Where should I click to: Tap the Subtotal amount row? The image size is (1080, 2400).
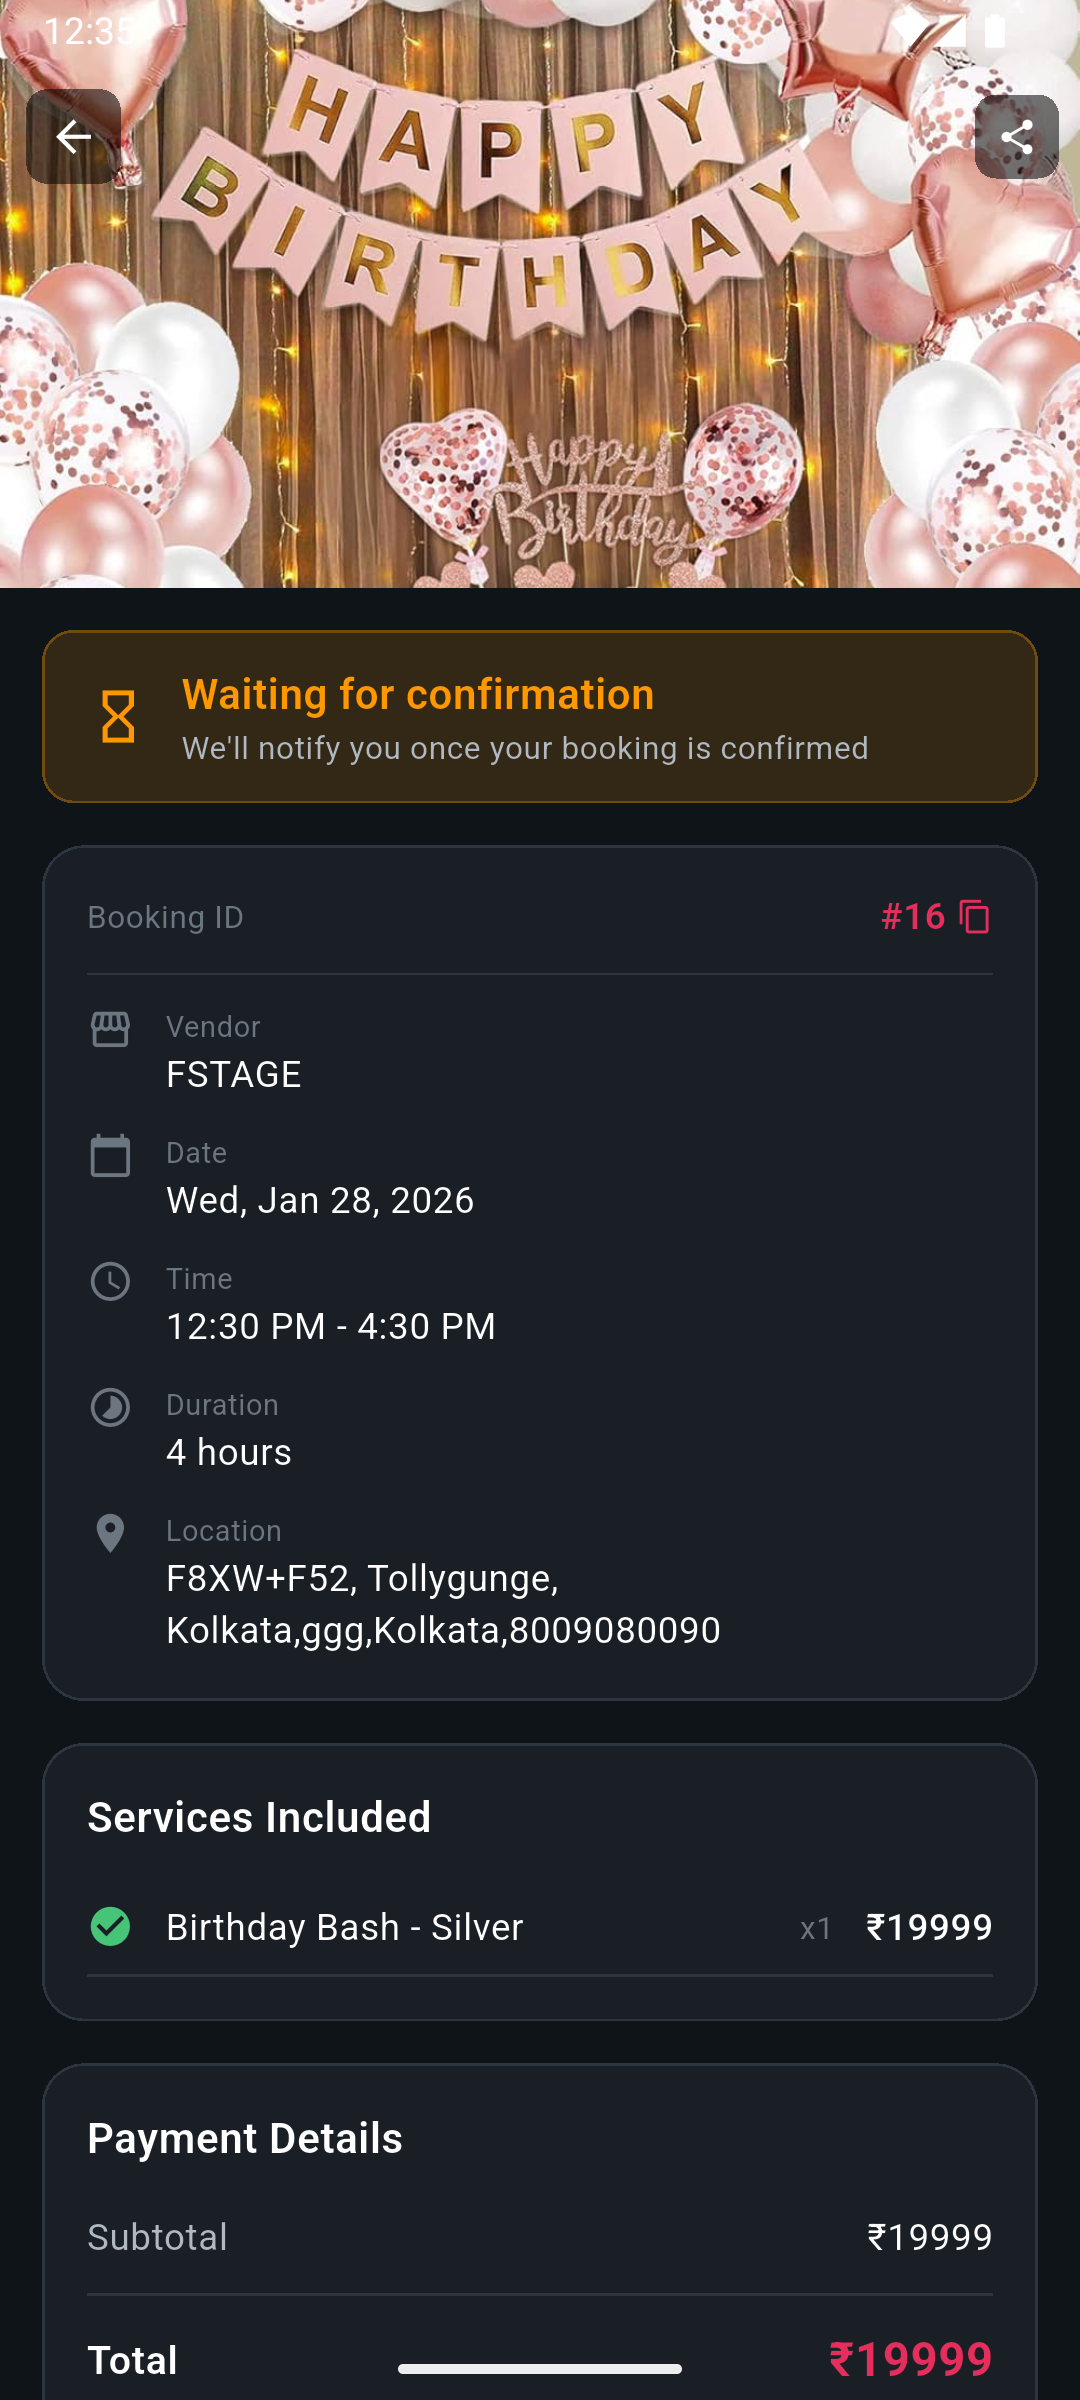pyautogui.click(x=540, y=2237)
